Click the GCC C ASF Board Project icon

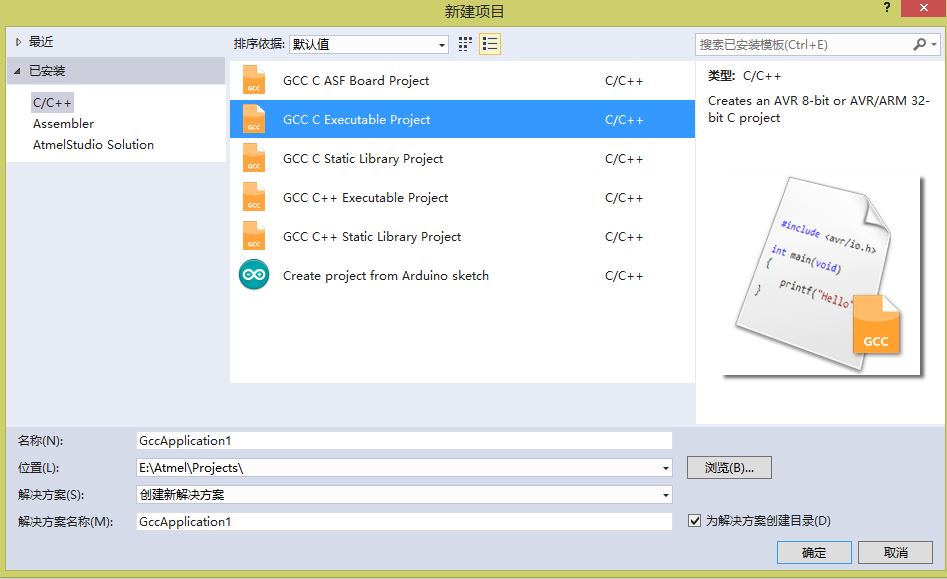[x=254, y=80]
